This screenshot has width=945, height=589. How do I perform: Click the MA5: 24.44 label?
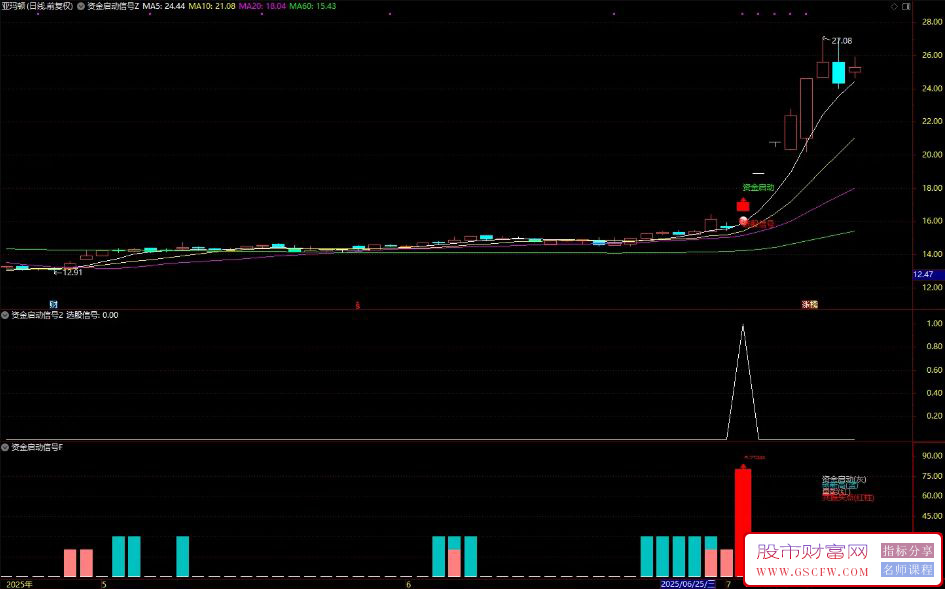(163, 6)
